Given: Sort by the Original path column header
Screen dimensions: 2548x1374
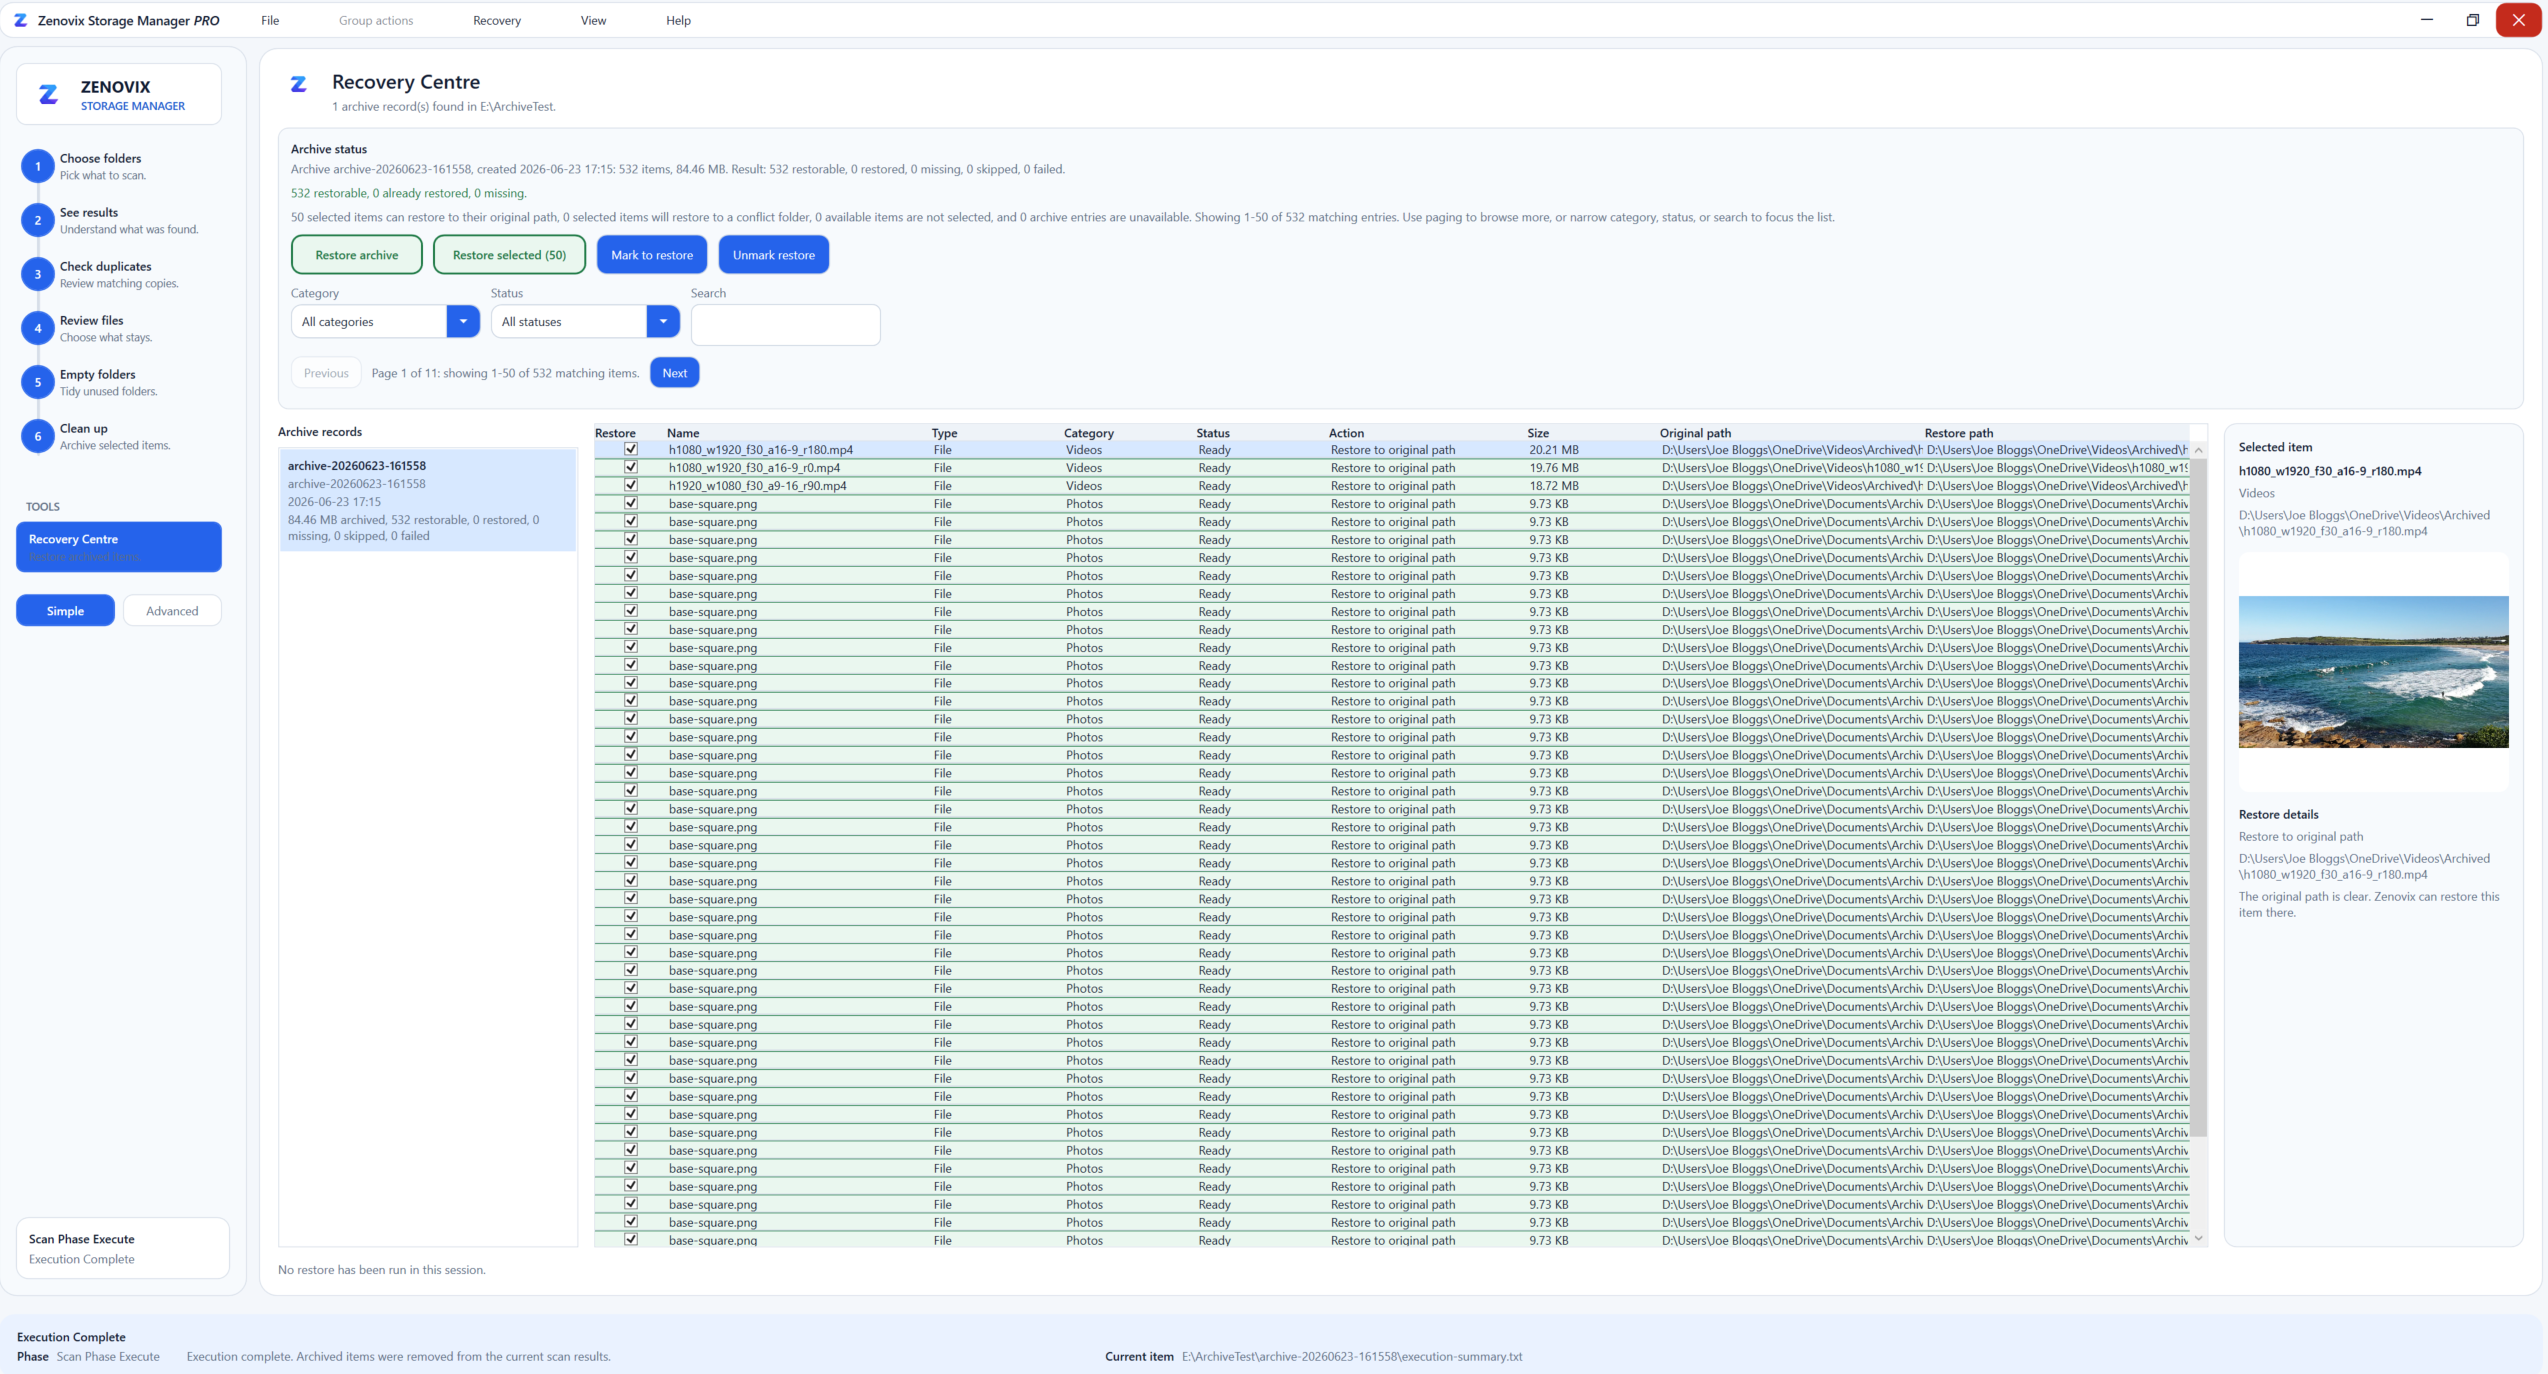Looking at the screenshot, I should click(1695, 432).
